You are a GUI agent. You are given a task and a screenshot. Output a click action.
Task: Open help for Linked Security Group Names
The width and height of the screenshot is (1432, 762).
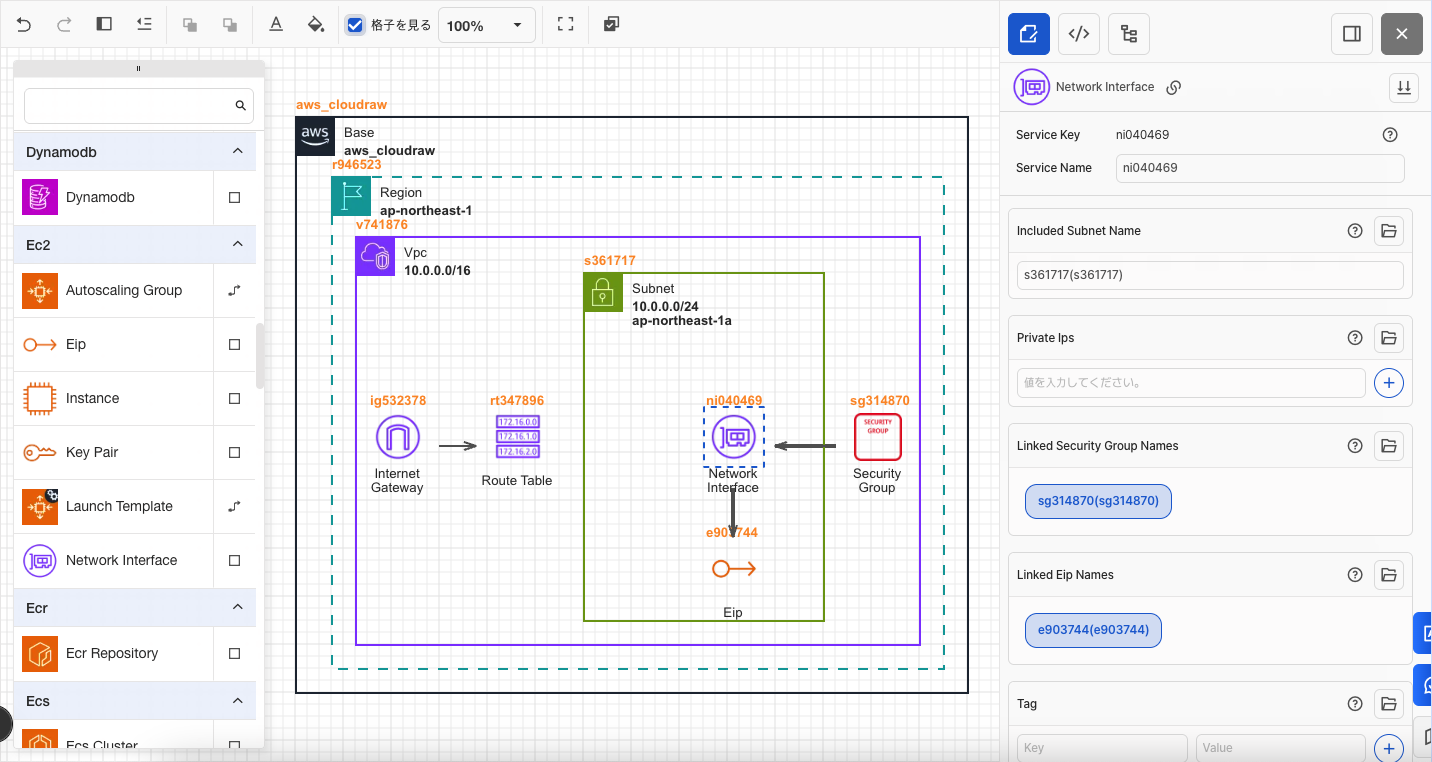1355,446
